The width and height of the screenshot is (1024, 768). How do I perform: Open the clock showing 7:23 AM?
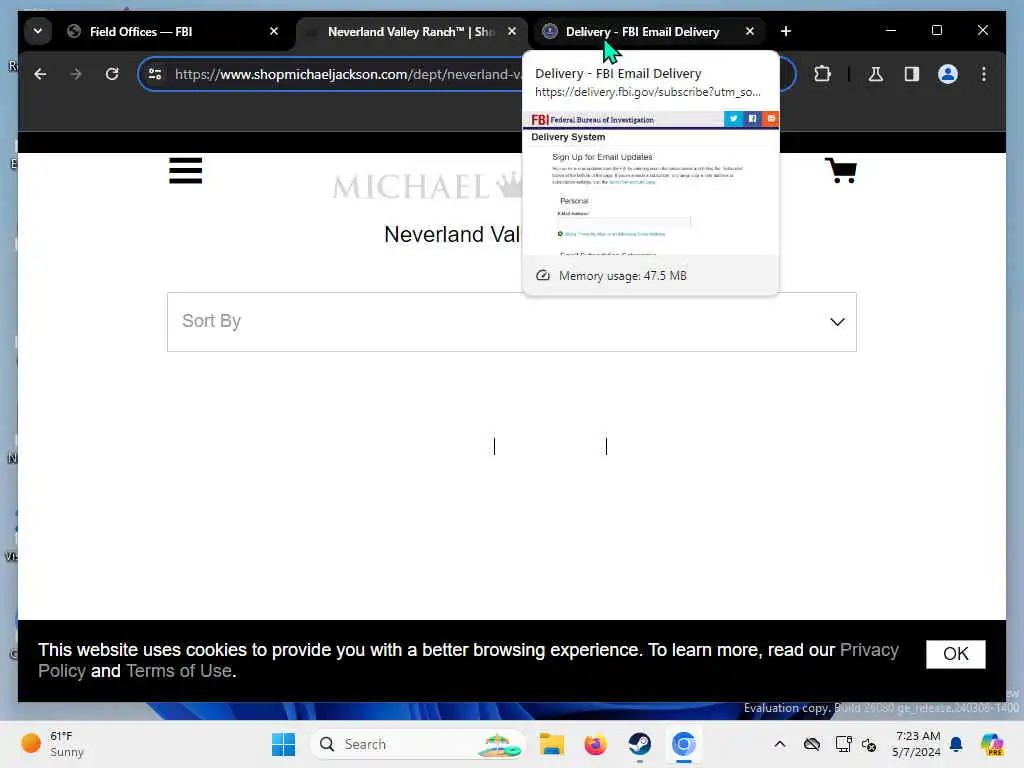[916, 744]
